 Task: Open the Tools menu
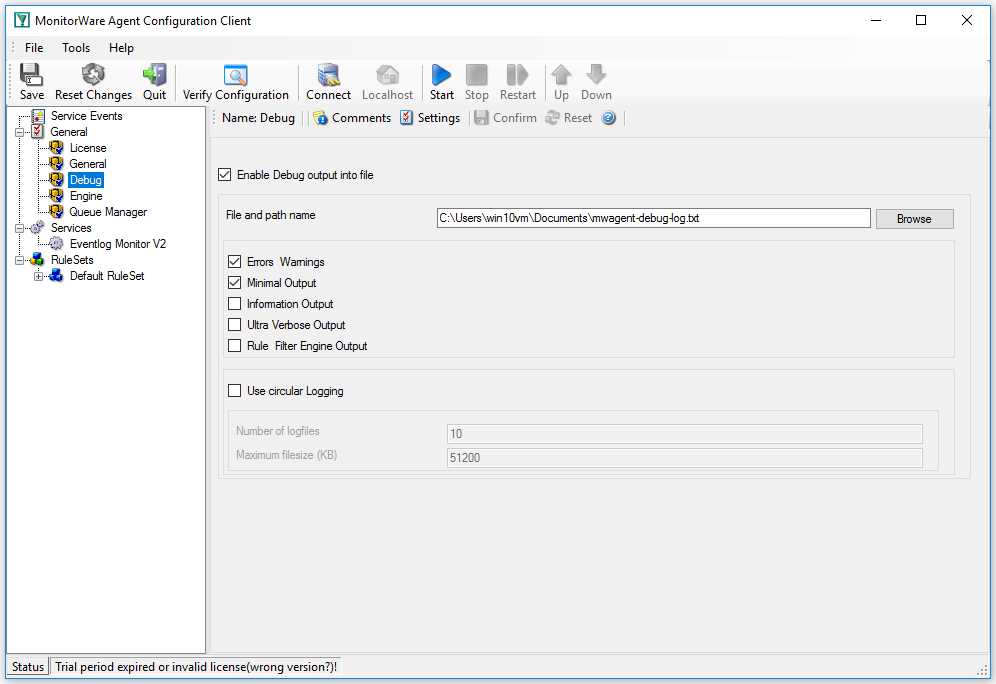click(76, 48)
